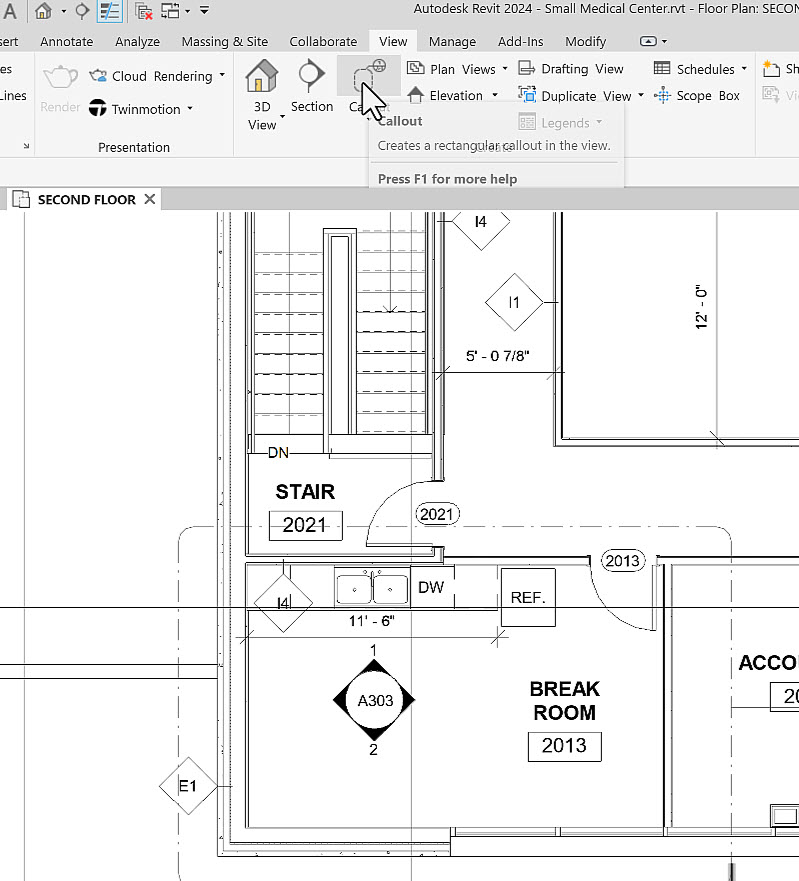
Task: Click the E1 wall tag diamond
Action: [188, 786]
